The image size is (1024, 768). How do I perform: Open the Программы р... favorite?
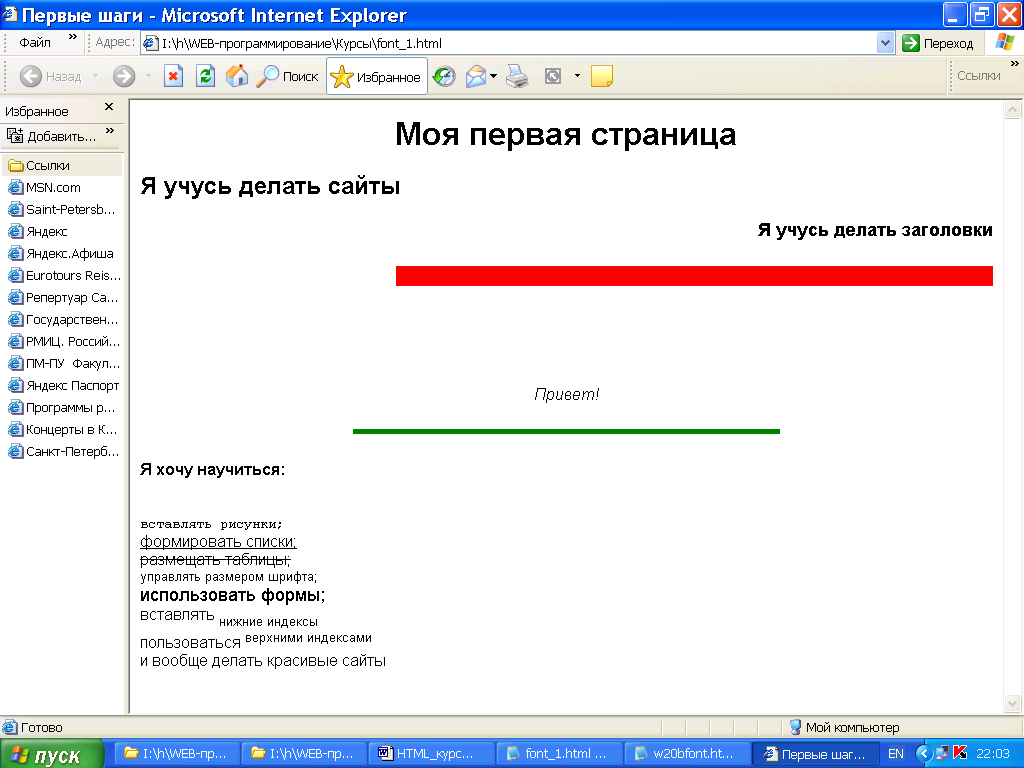63,408
